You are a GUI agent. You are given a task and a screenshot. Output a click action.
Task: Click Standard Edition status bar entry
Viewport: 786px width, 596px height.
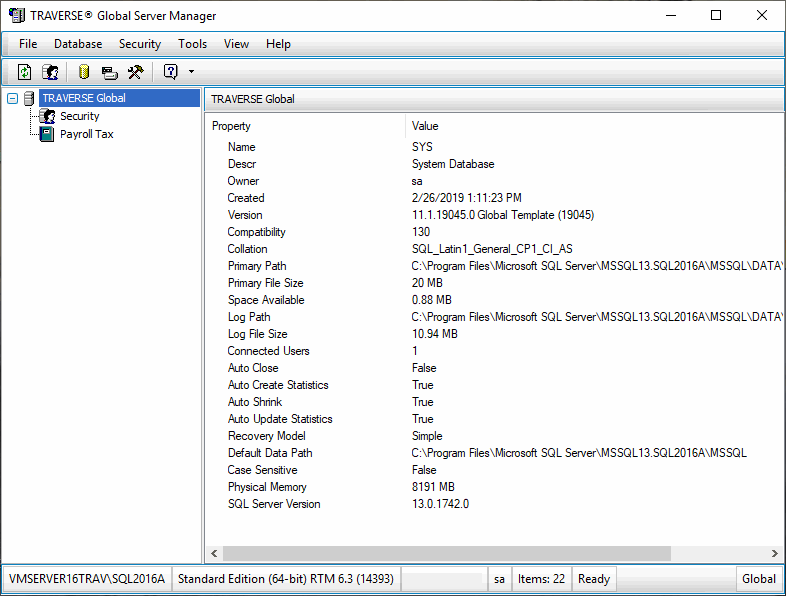point(286,579)
